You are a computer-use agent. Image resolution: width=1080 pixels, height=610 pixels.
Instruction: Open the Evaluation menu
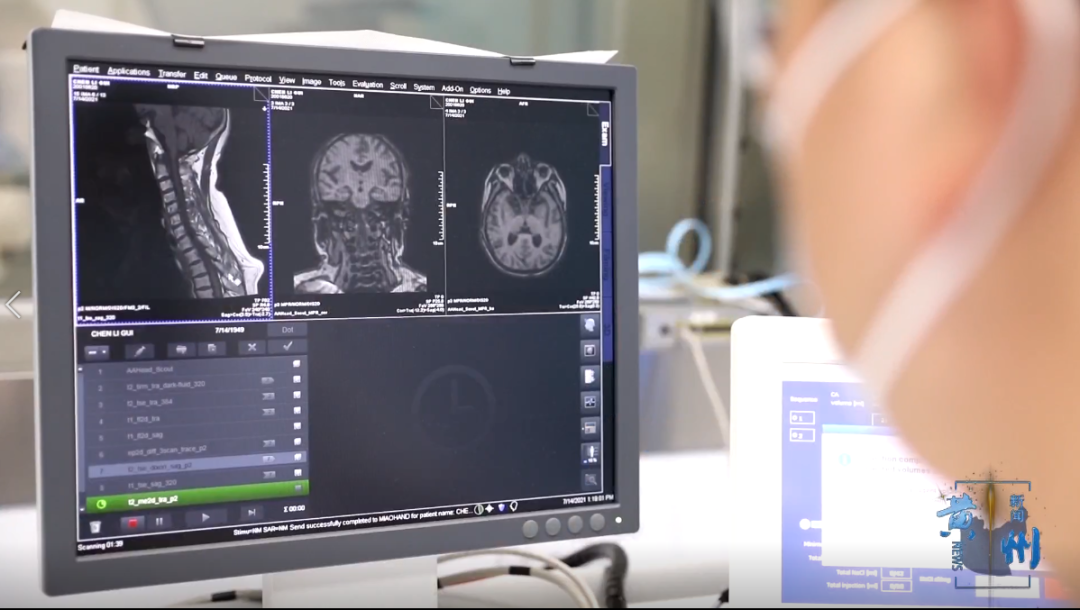[x=368, y=84]
